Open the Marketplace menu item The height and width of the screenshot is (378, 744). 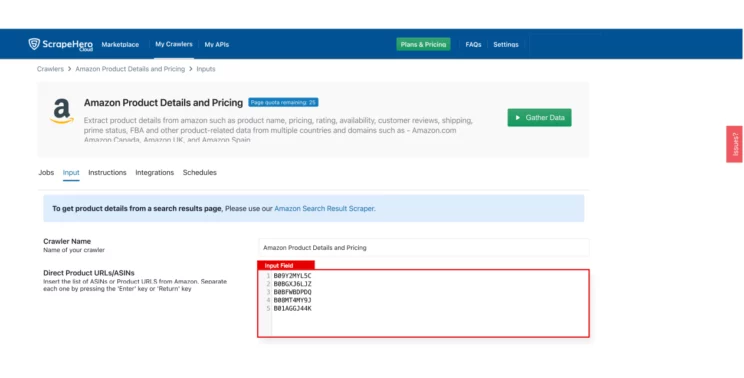point(120,45)
